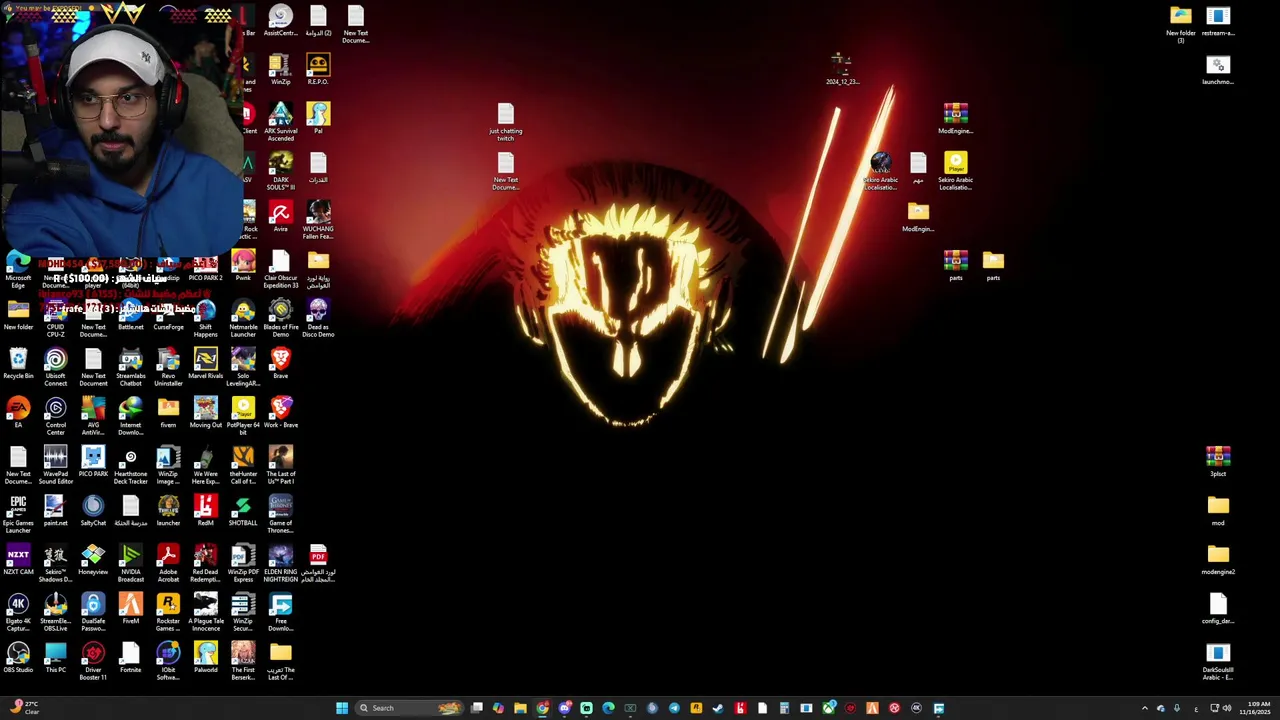The height and width of the screenshot is (720, 1280).
Task: Open the Recycle Bin desktop icon
Action: 18,363
